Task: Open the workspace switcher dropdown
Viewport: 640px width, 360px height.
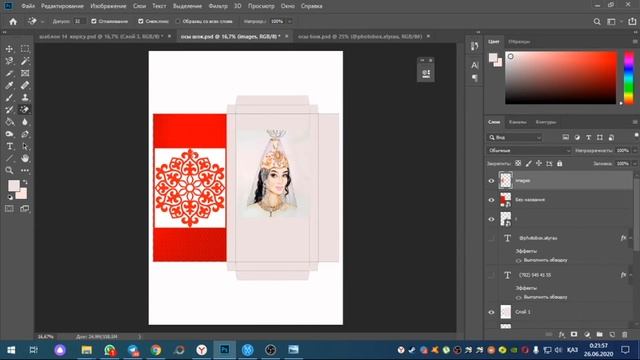Action: [x=613, y=22]
